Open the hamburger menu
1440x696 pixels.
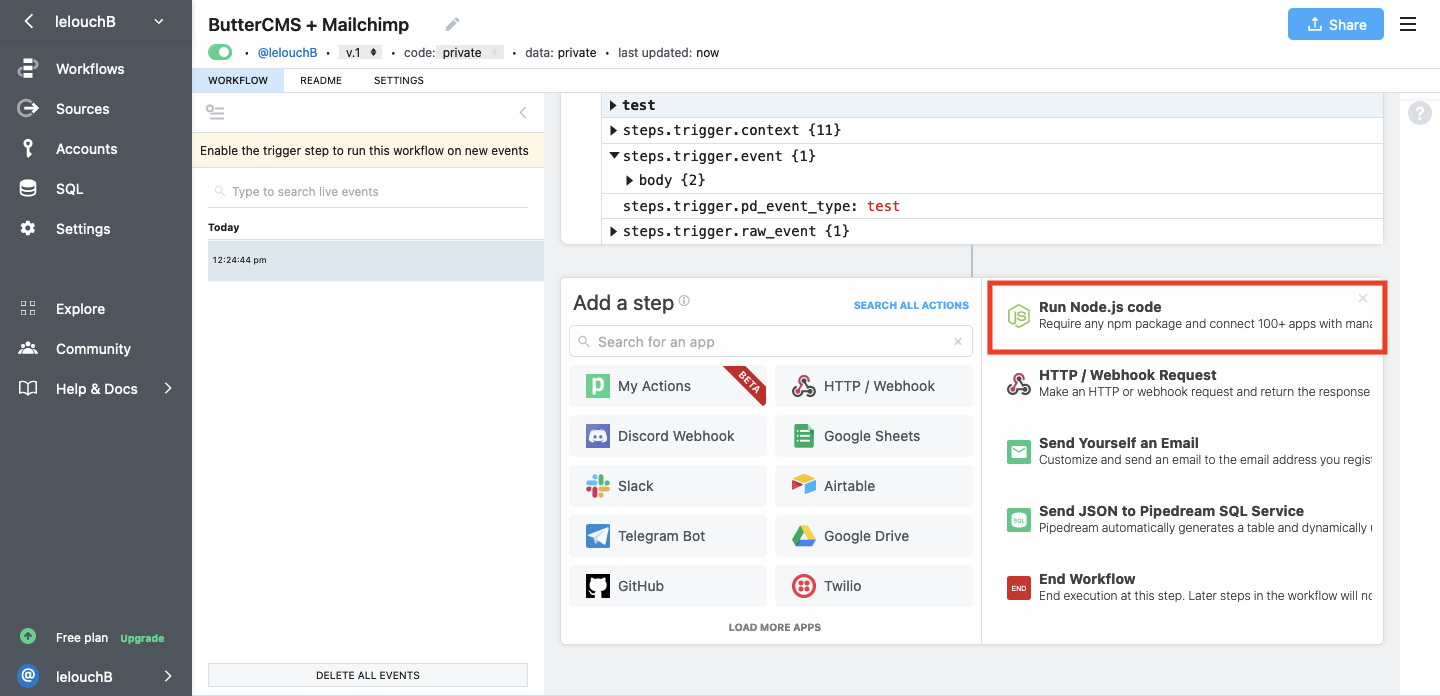(1408, 24)
